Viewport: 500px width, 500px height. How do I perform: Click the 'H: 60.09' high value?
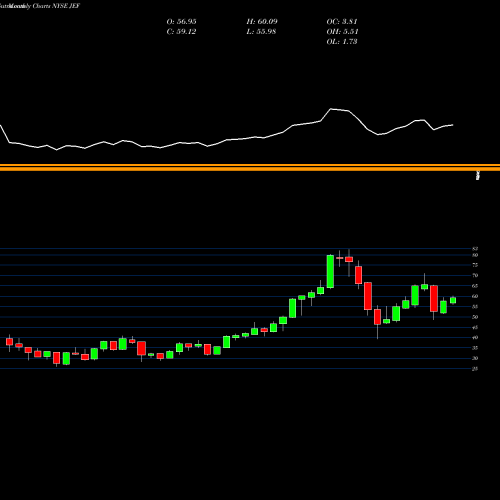(x=262, y=22)
